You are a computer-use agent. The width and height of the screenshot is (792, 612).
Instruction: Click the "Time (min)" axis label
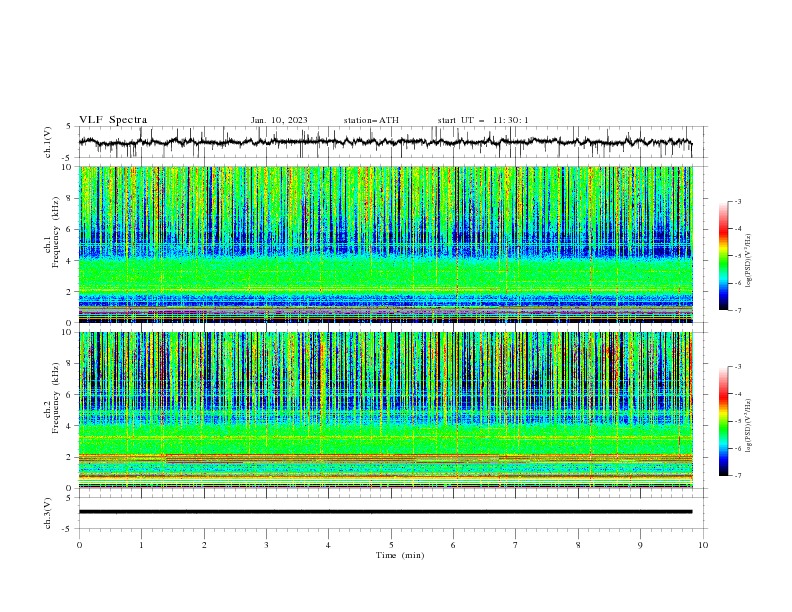click(400, 555)
